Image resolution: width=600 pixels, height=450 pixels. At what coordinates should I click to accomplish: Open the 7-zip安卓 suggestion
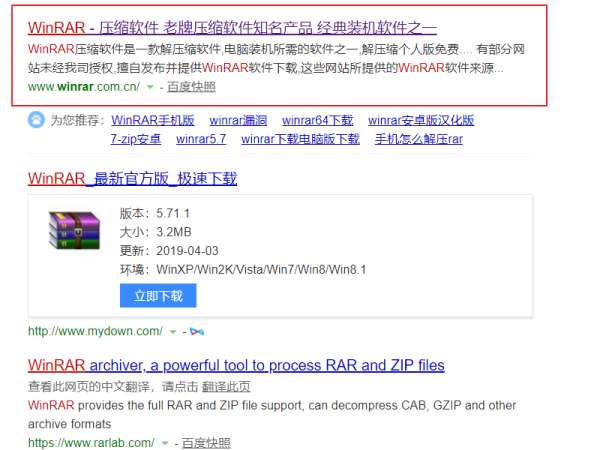click(x=136, y=139)
